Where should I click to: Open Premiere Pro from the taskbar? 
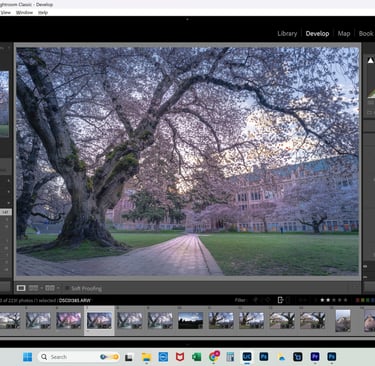click(x=315, y=357)
